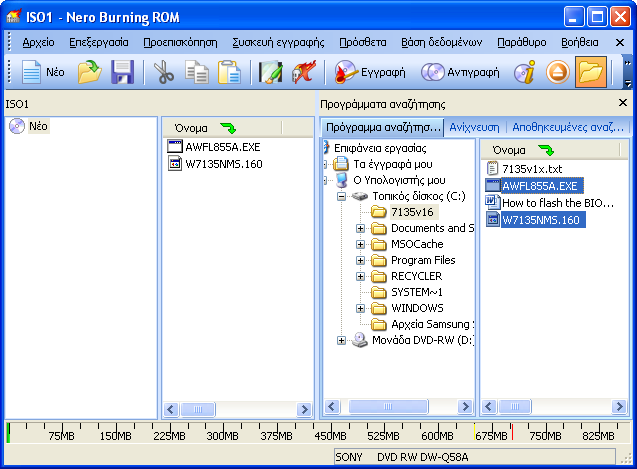This screenshot has height=469, width=637.
Task: Expand the MSOCache folder node
Action: coord(360,244)
